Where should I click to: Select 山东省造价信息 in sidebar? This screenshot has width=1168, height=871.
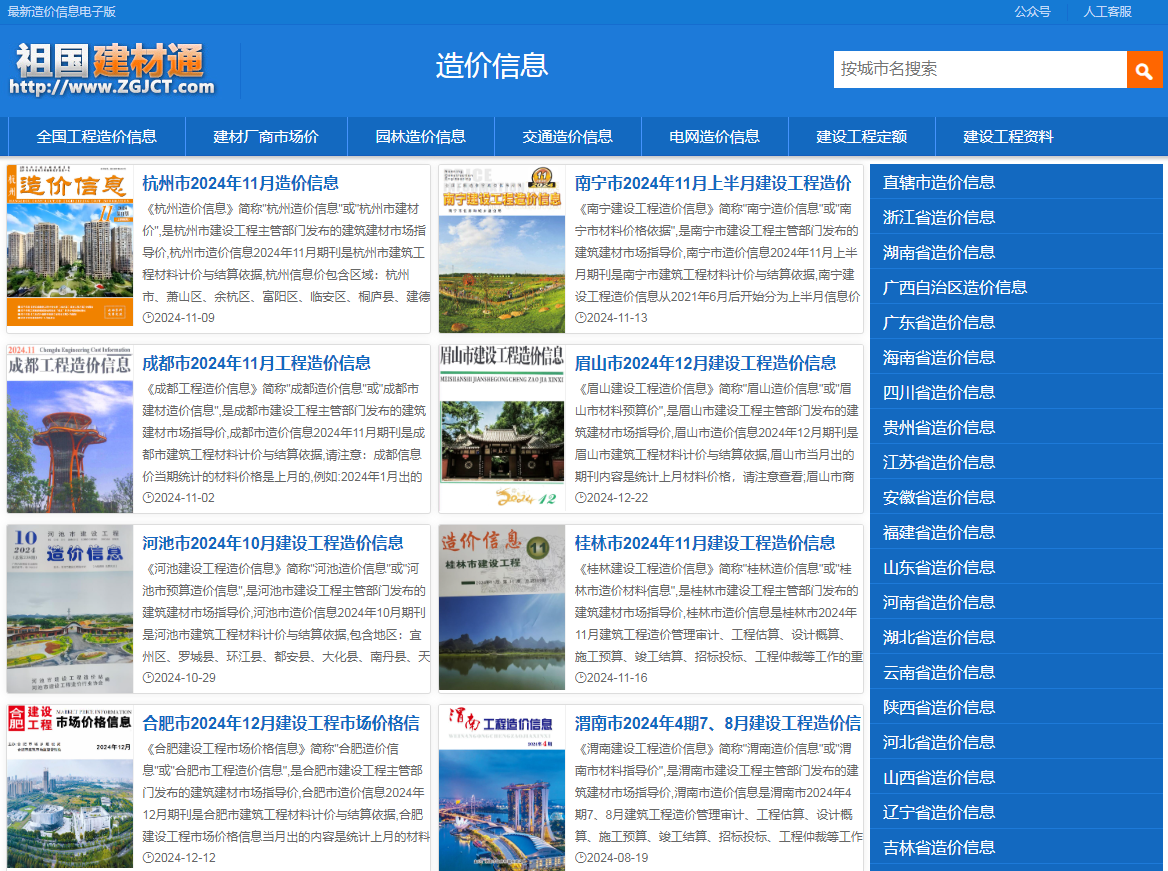pyautogui.click(x=1016, y=568)
